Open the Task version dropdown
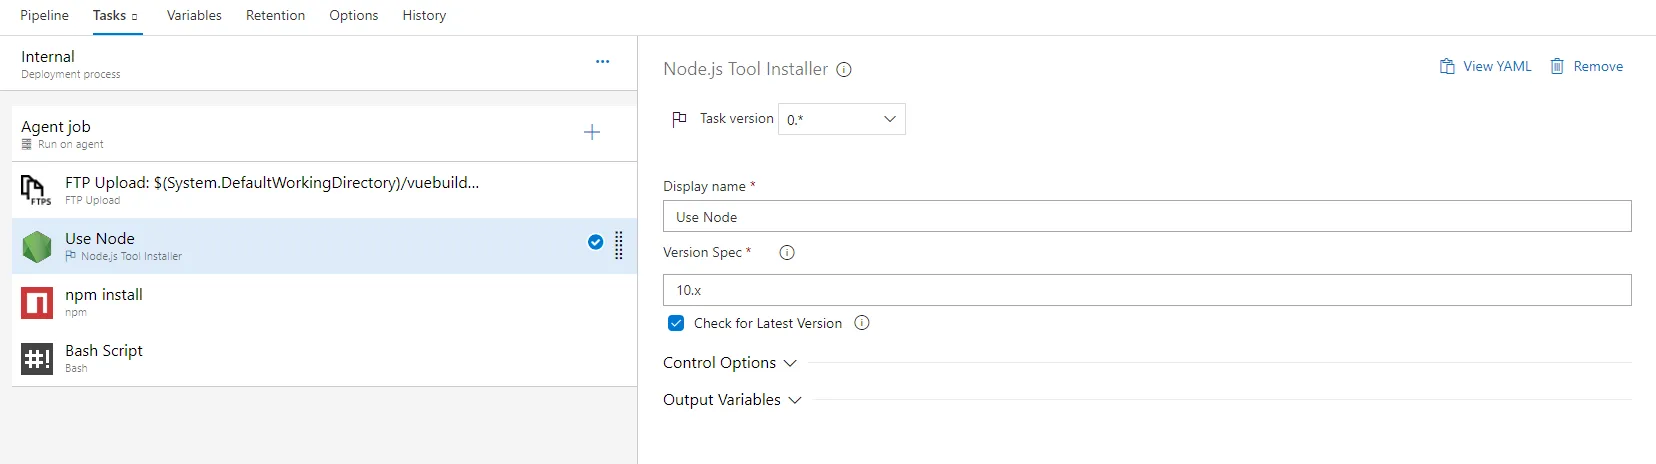The height and width of the screenshot is (464, 1656). click(x=841, y=119)
